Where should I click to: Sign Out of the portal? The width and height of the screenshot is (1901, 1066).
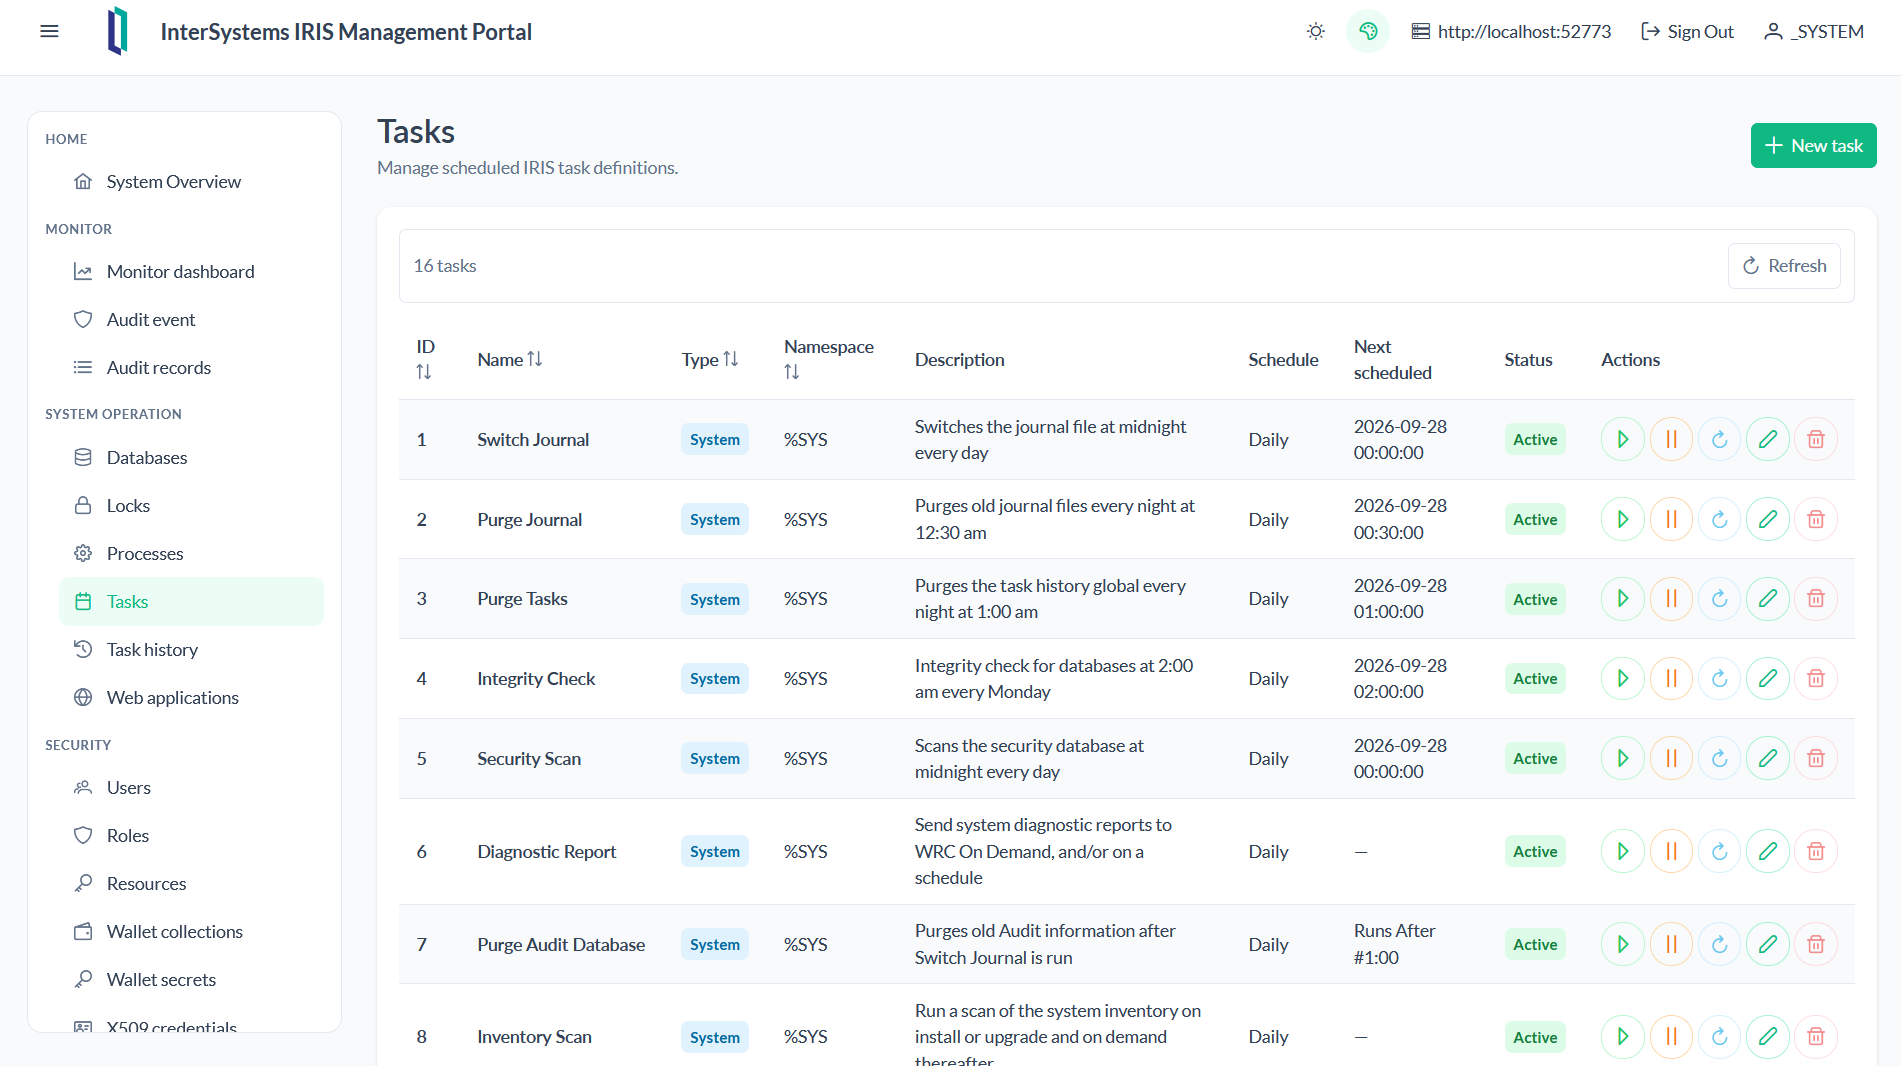click(1687, 31)
